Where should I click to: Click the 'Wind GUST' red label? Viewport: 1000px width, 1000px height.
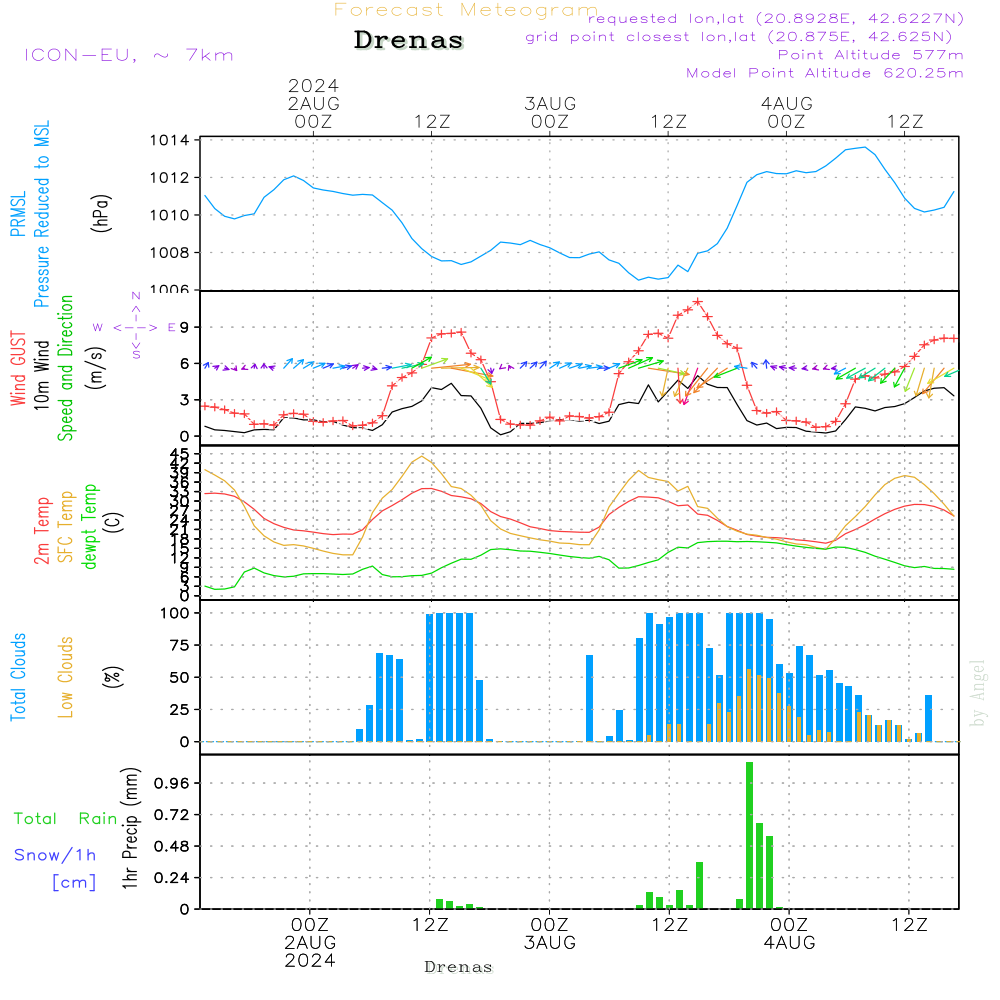click(x=18, y=368)
